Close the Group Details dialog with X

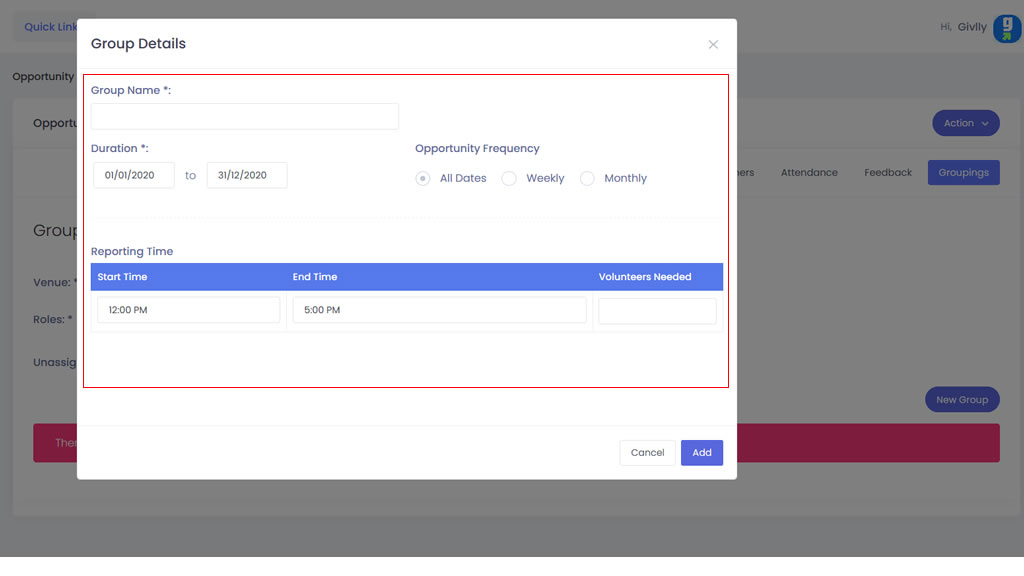713,44
